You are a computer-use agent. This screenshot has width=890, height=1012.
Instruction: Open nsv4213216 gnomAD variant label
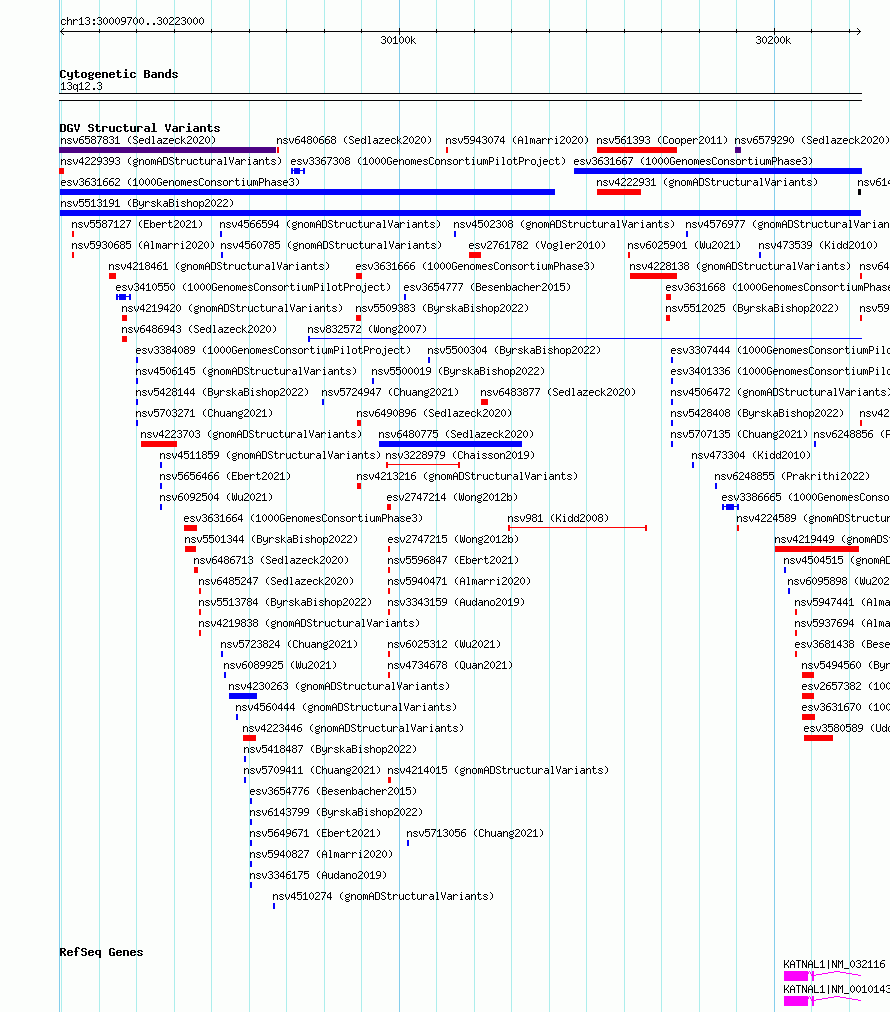467,476
